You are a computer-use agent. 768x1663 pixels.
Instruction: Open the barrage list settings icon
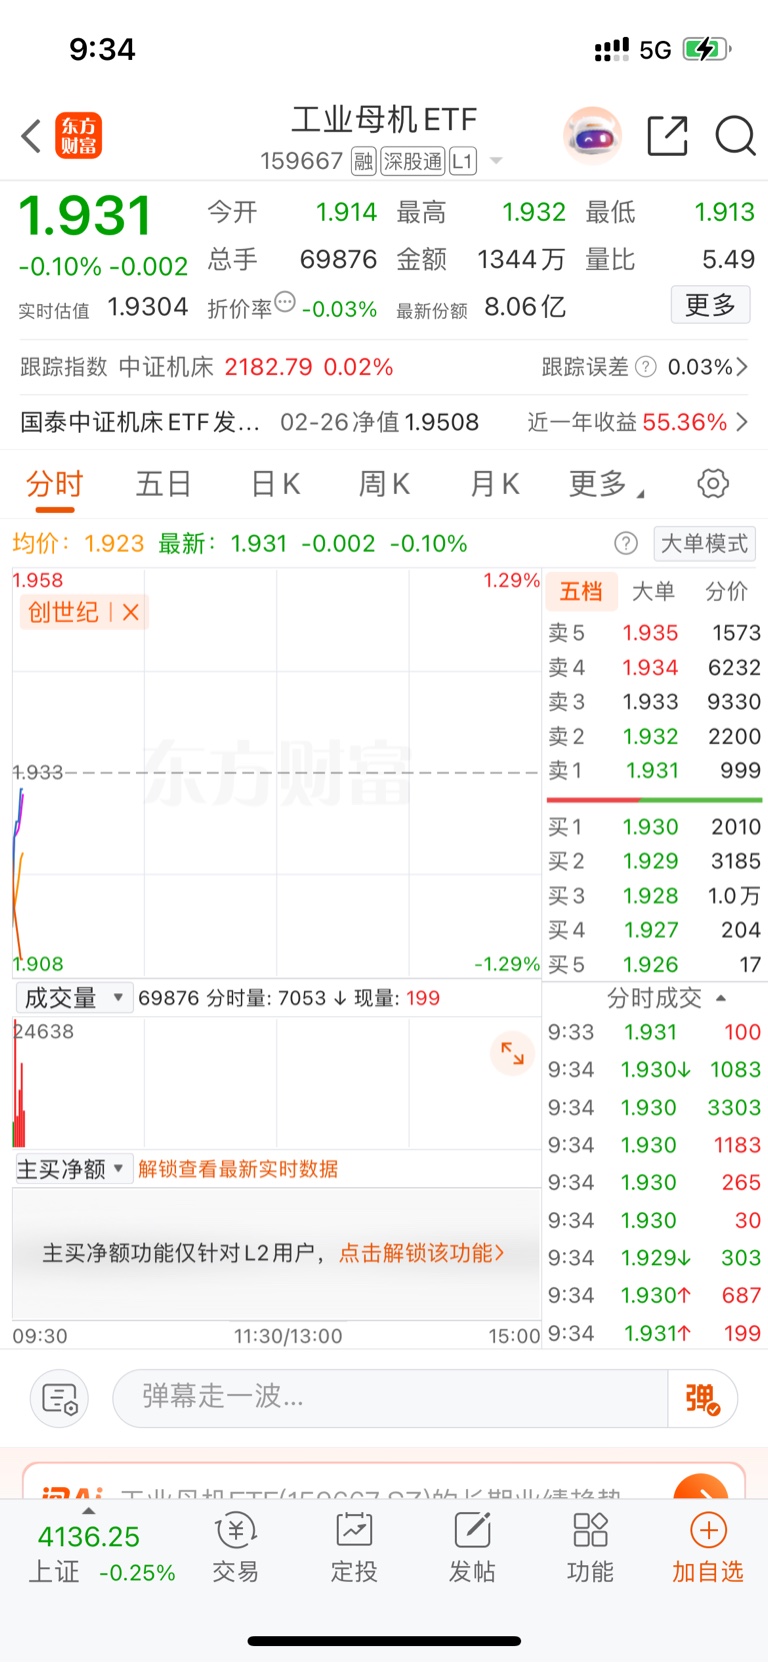click(60, 1398)
